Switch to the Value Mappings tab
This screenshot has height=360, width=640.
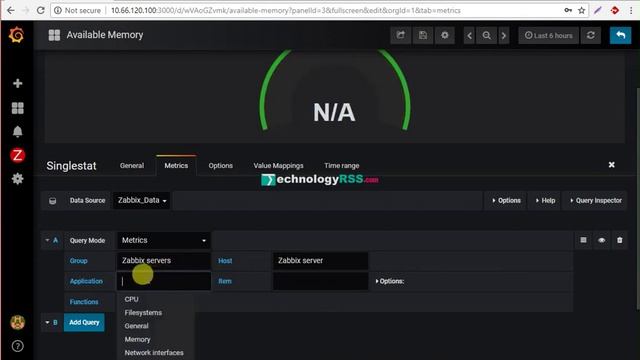coord(278,165)
